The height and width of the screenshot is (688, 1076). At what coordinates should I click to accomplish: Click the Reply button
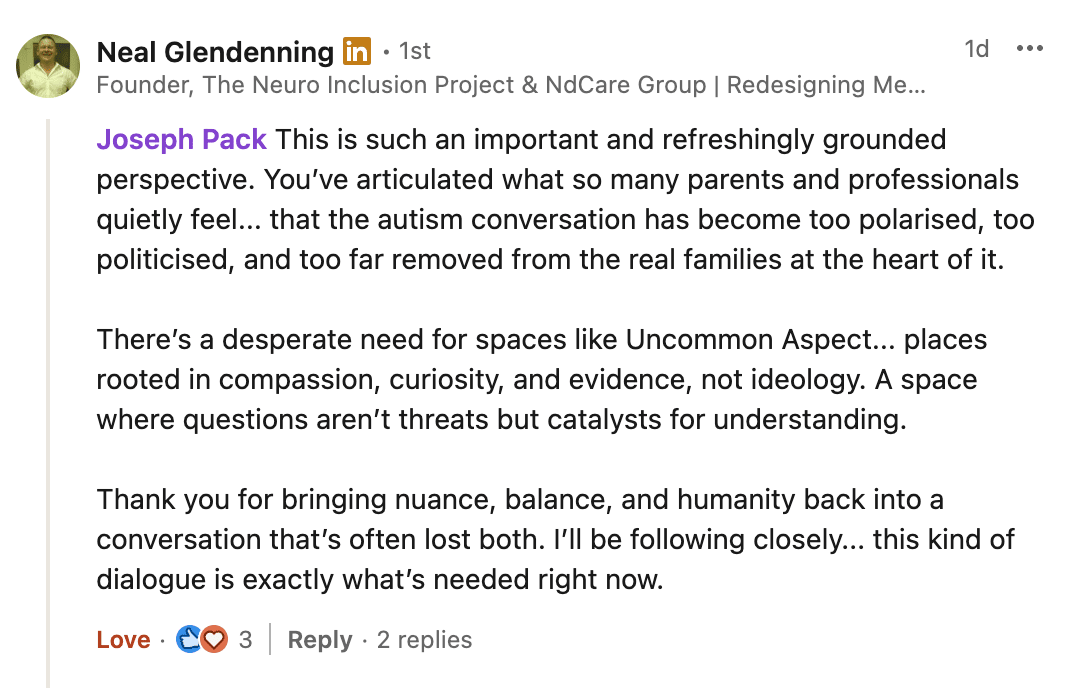[319, 640]
